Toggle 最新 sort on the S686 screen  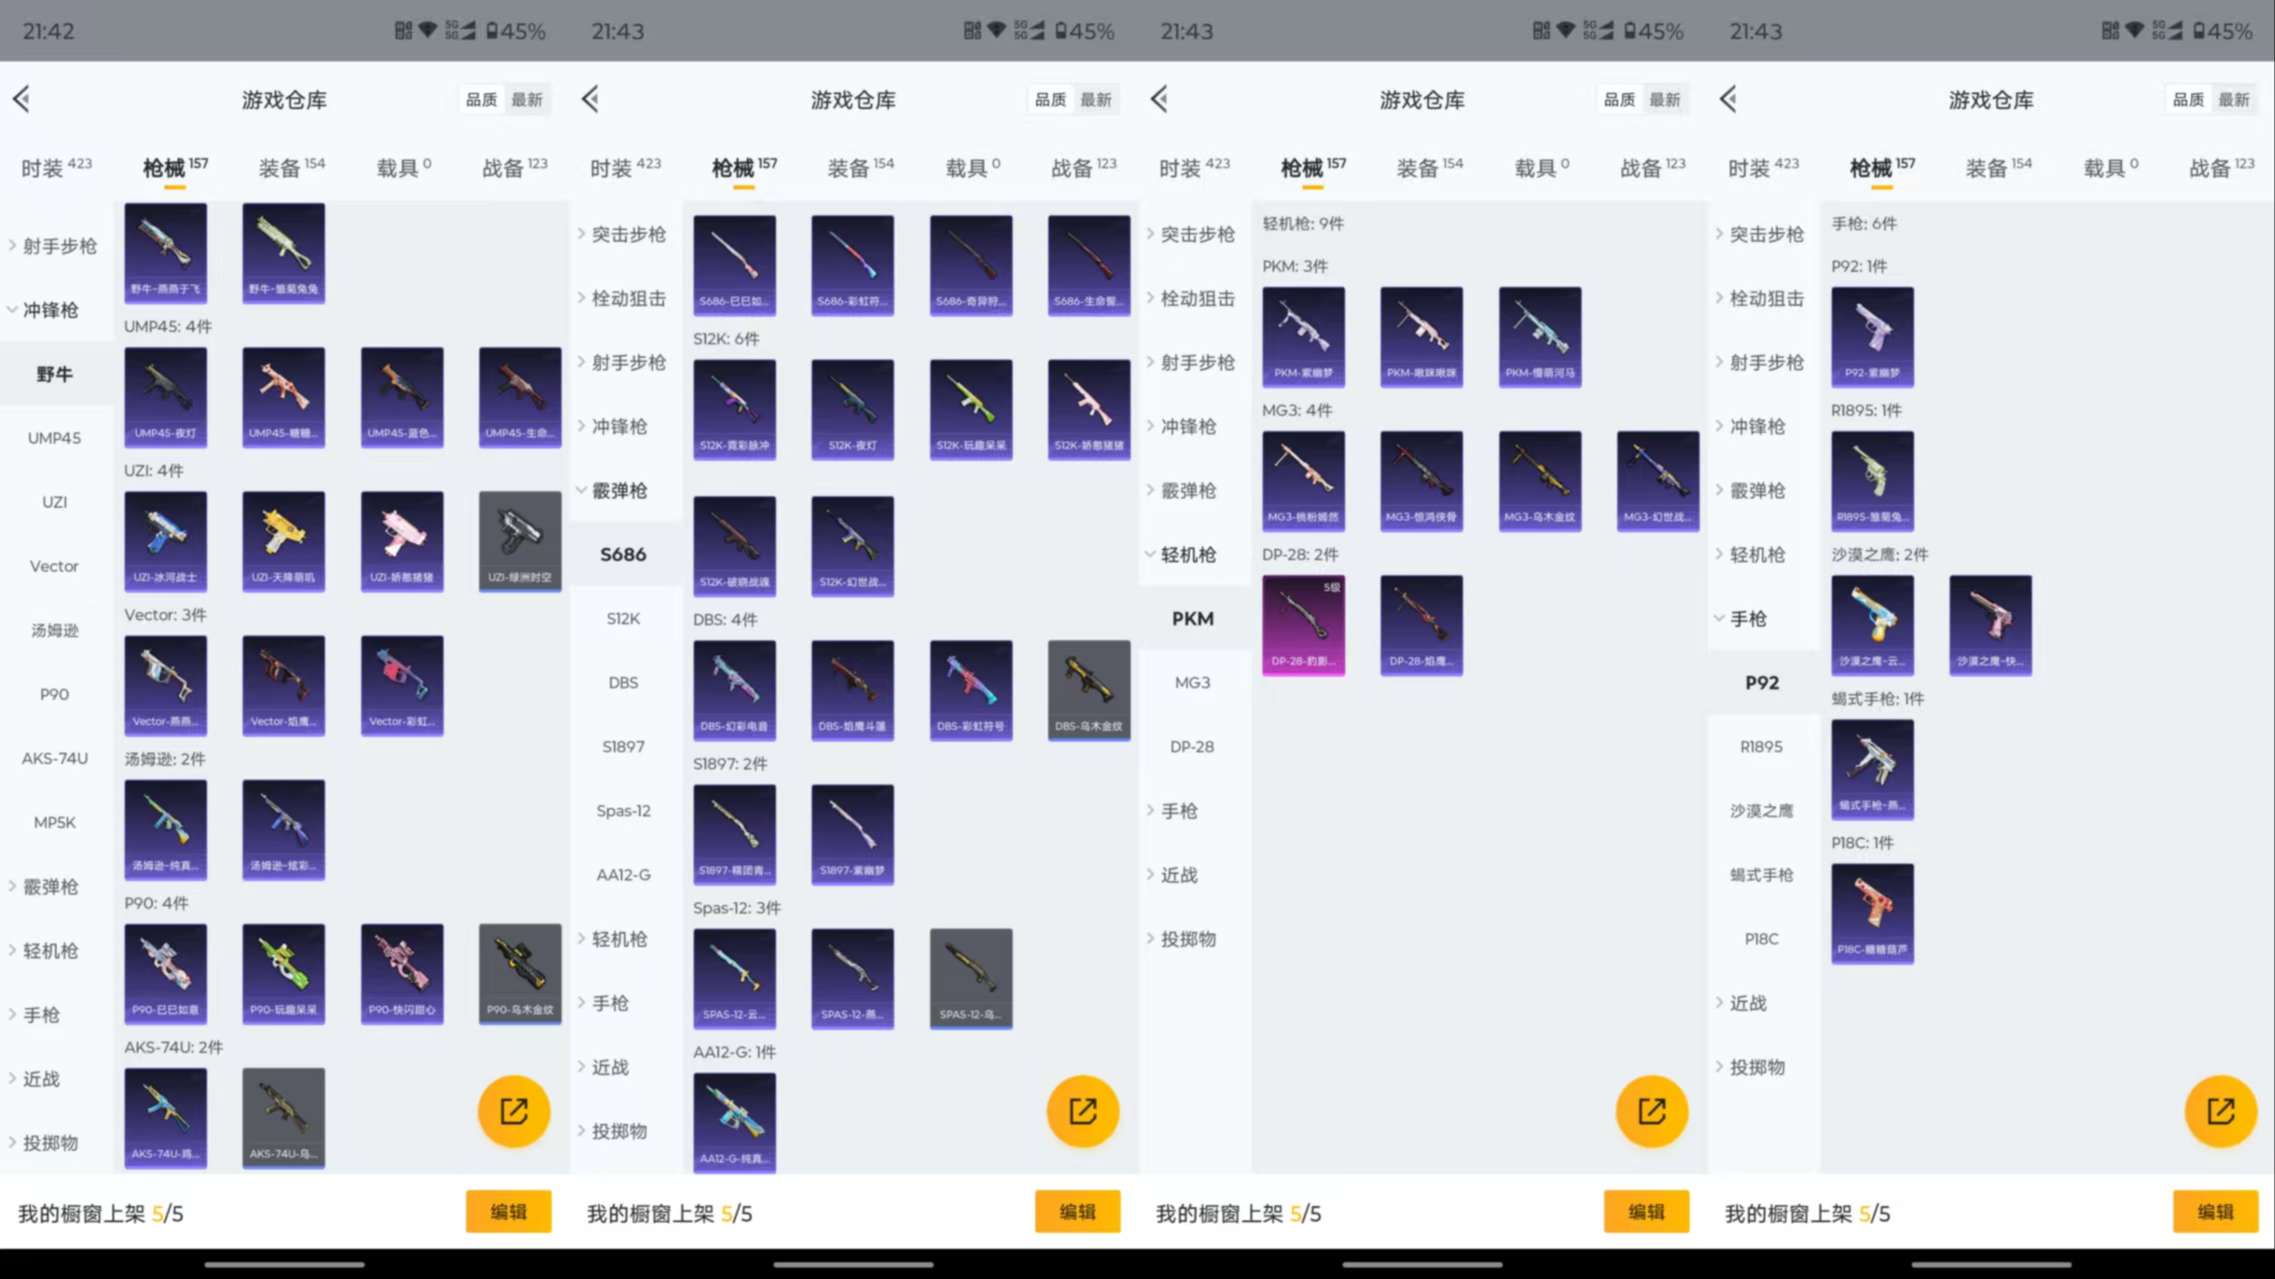tap(1096, 99)
